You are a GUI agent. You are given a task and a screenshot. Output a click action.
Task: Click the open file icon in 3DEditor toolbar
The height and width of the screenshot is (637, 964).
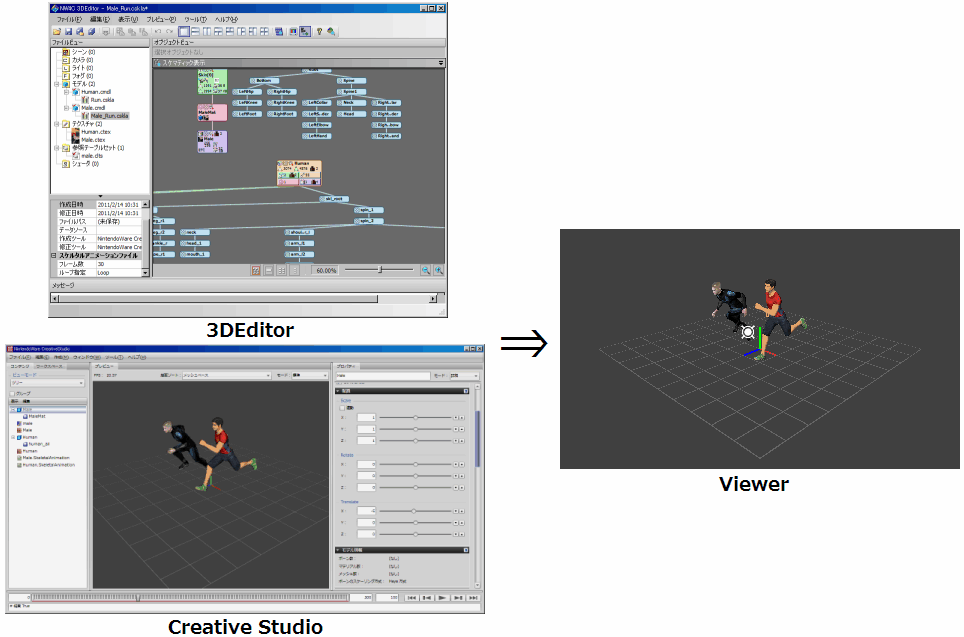[57, 32]
